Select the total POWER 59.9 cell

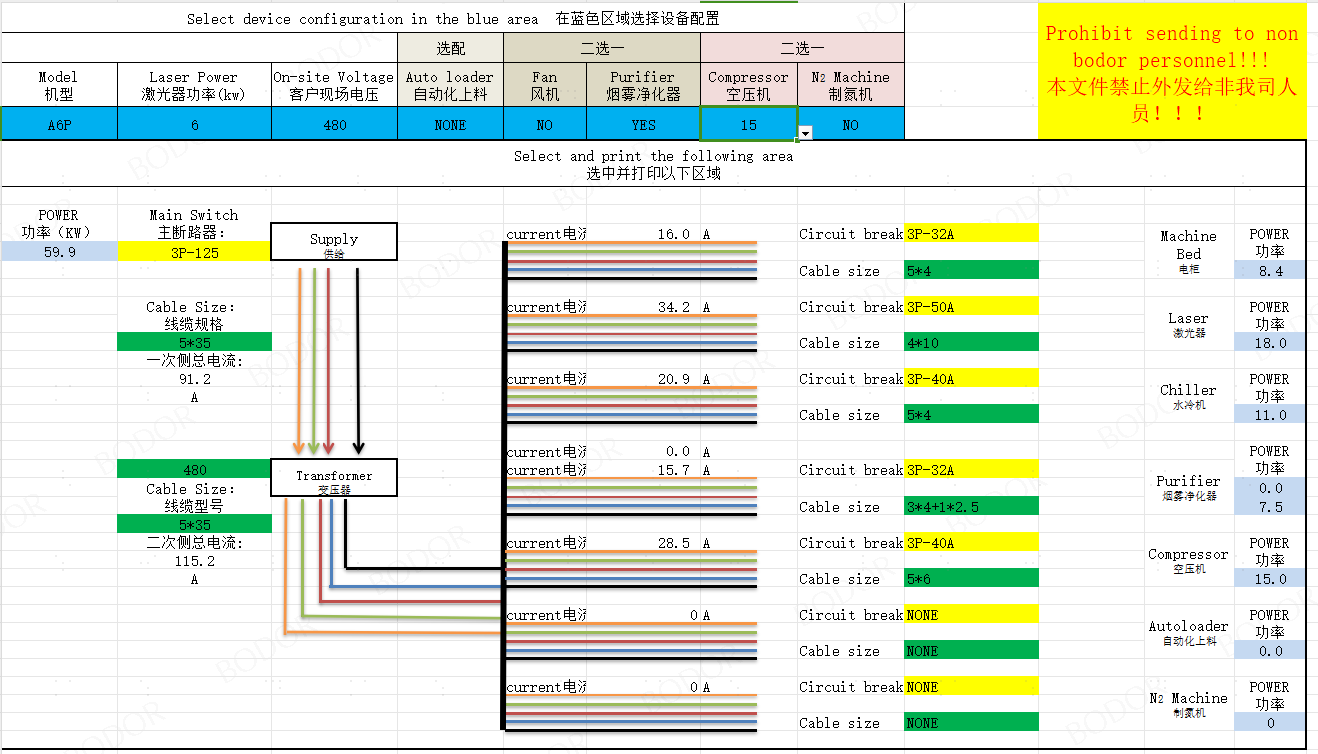click(59, 253)
